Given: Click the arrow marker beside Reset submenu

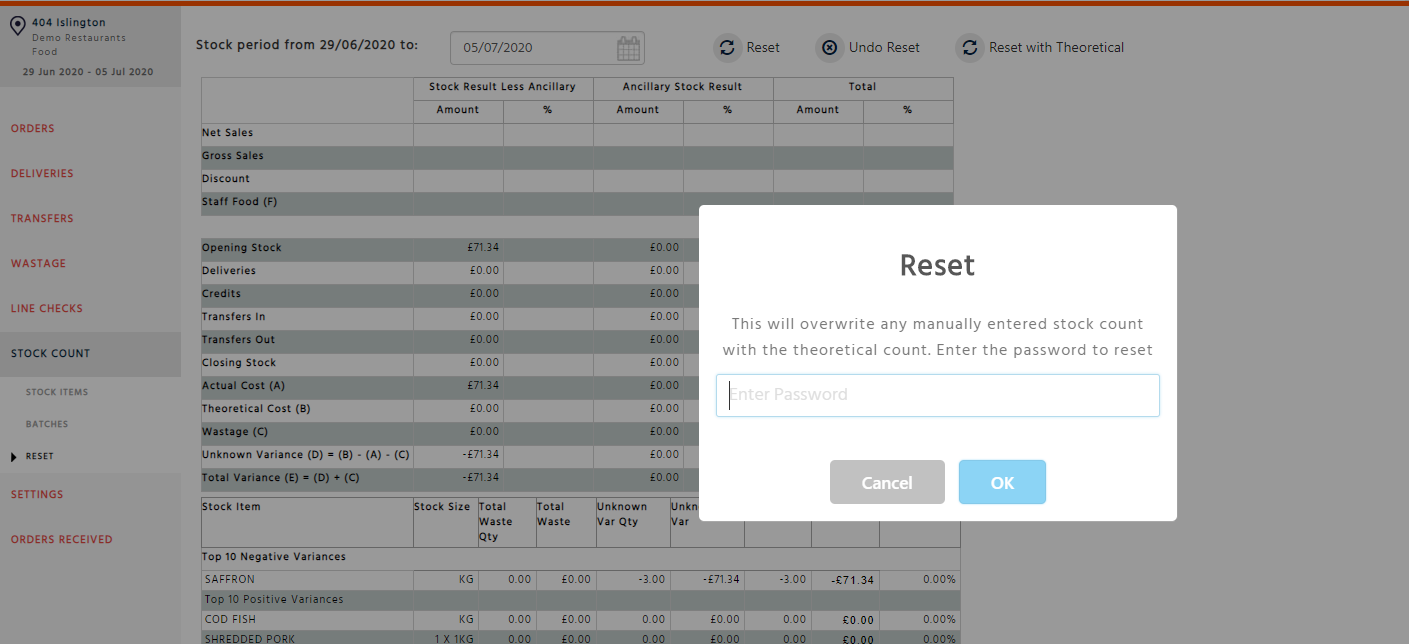Looking at the screenshot, I should coord(14,457).
